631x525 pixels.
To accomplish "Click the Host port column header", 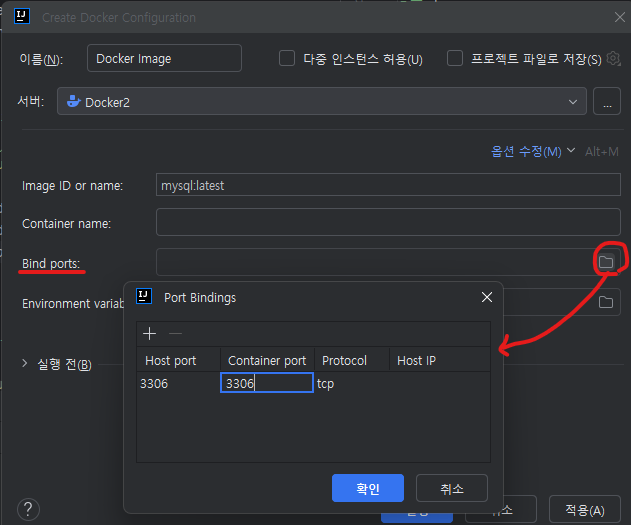I will coord(179,360).
